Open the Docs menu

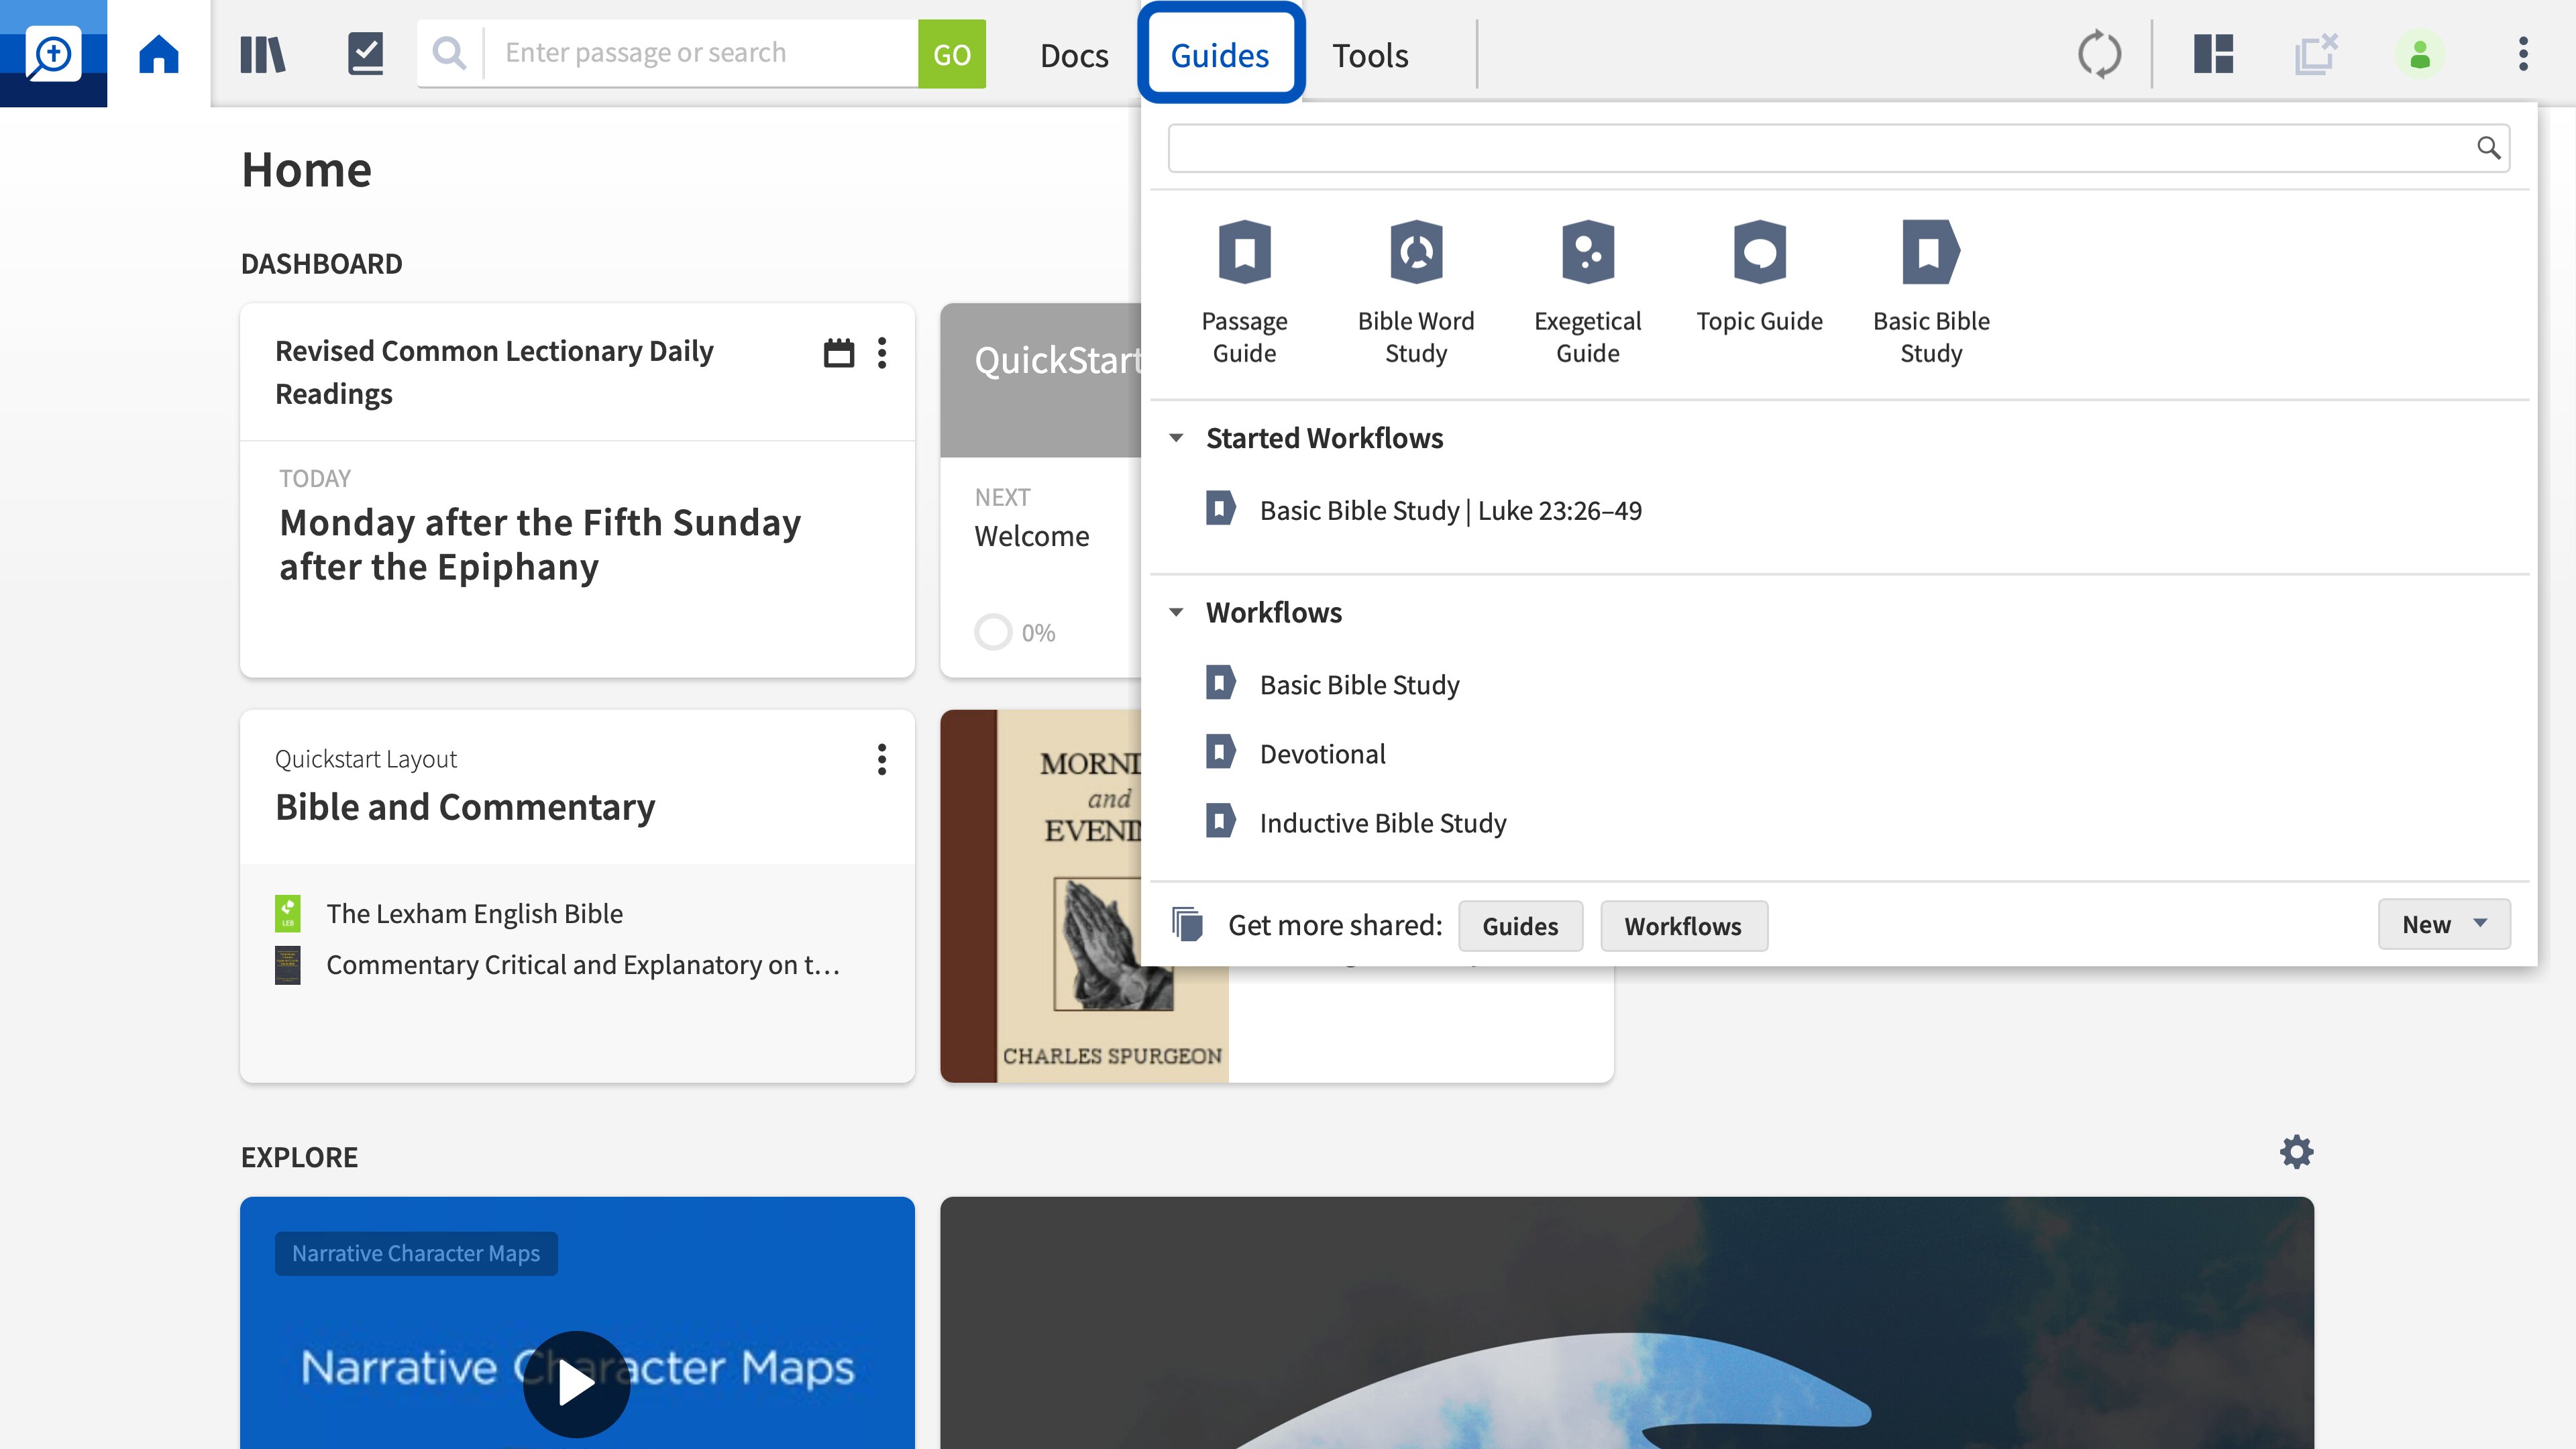click(x=1074, y=55)
